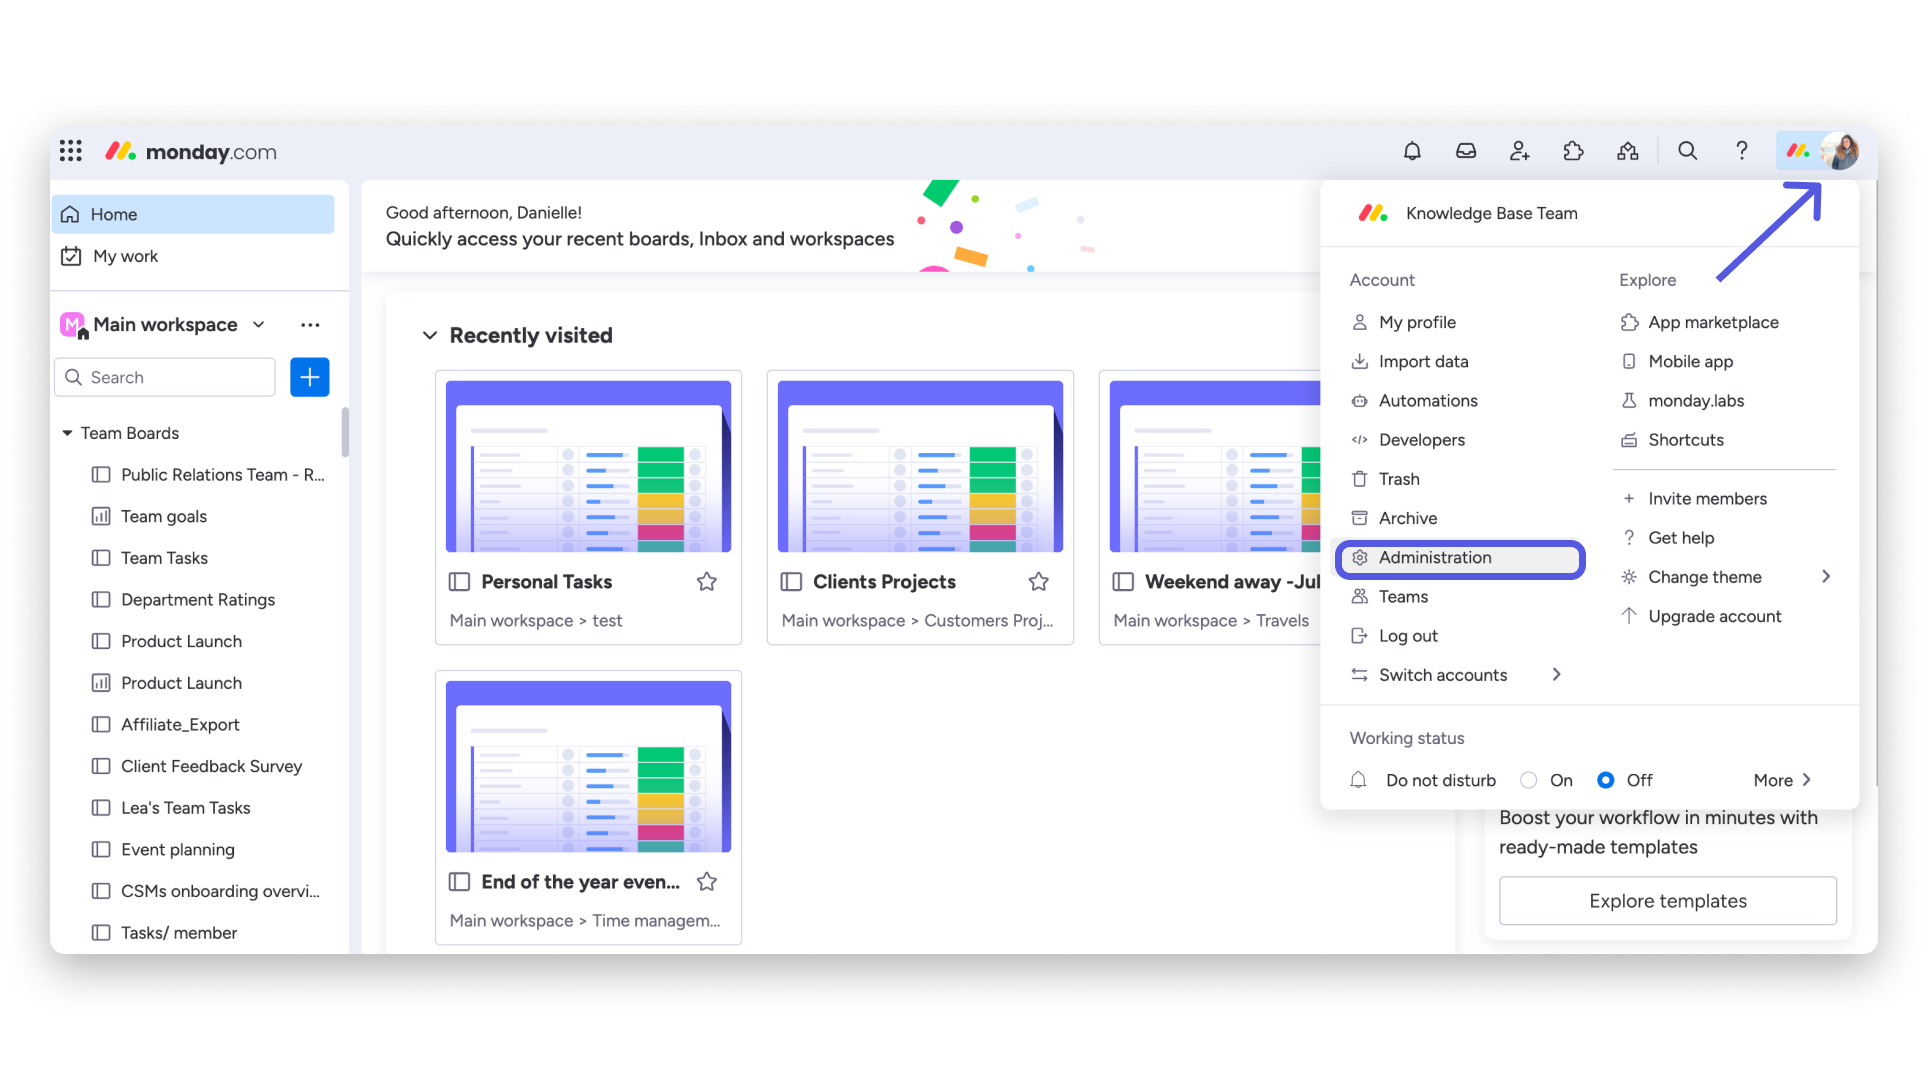The height and width of the screenshot is (1080, 1928).
Task: Click the Explore templates button
Action: pos(1668,901)
